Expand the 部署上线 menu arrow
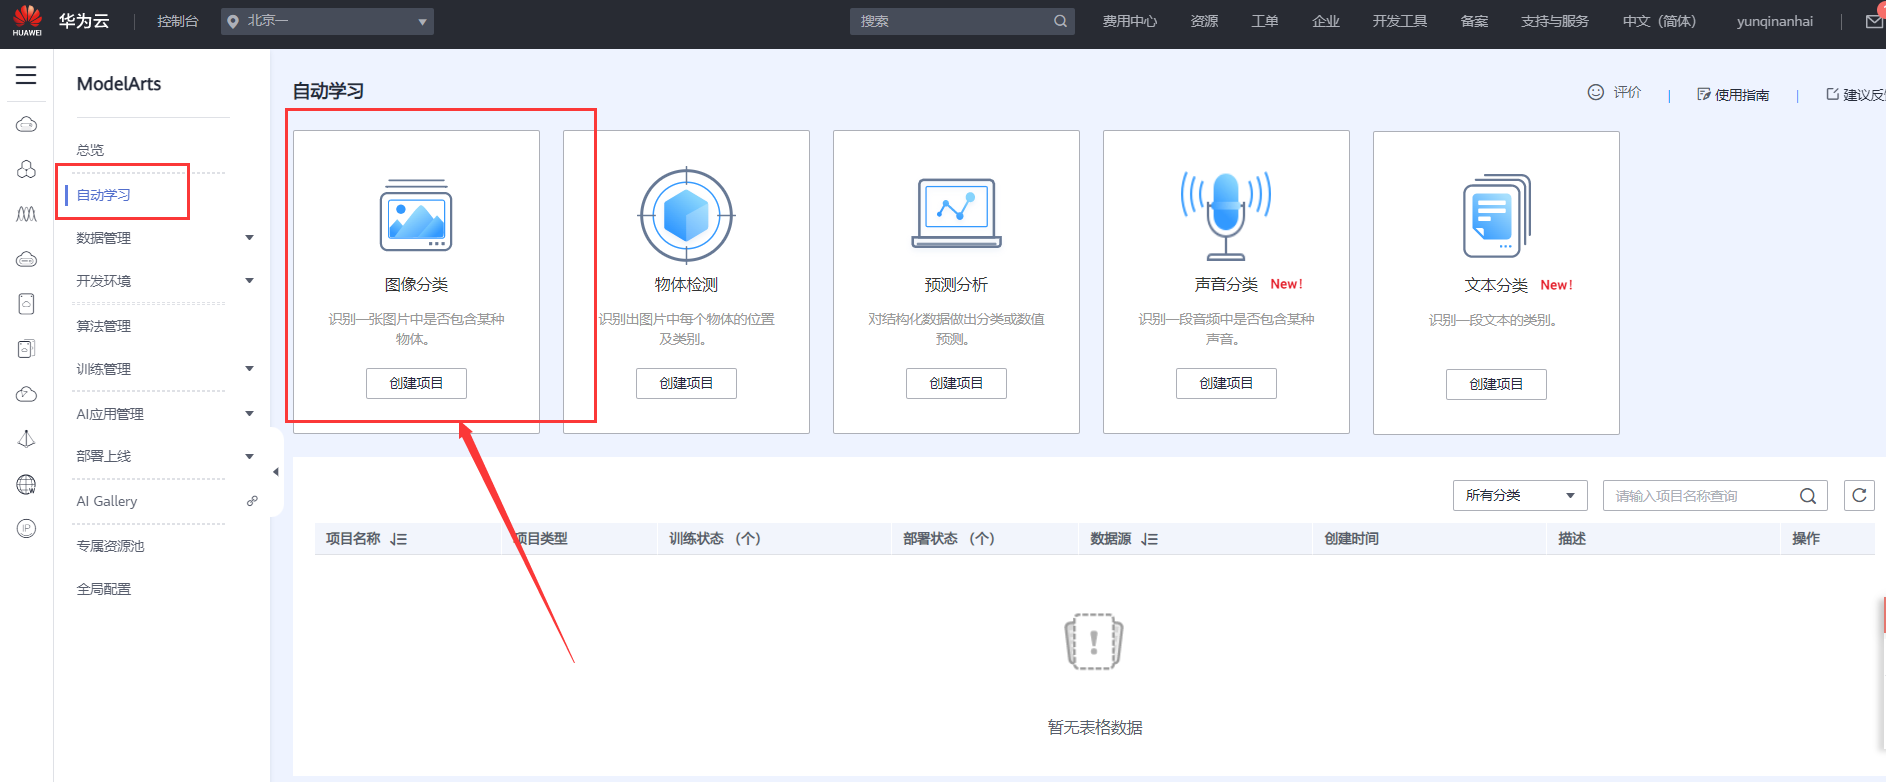 click(250, 457)
